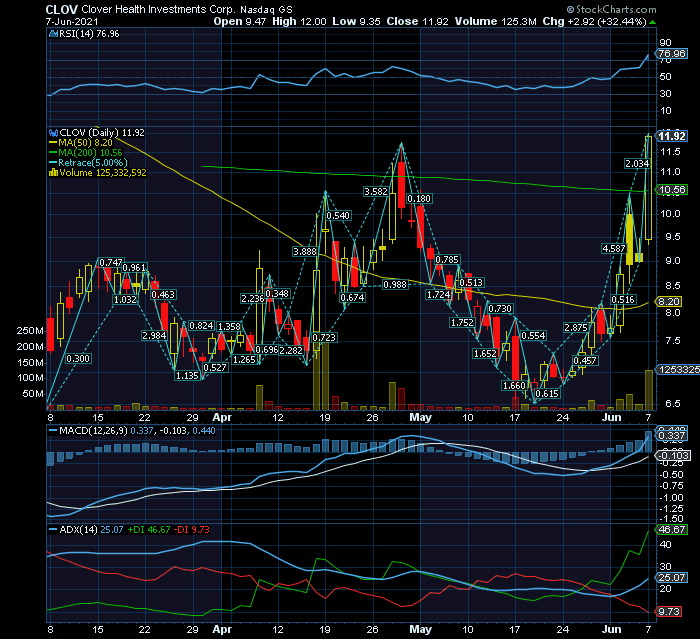This screenshot has height=639, width=700.
Task: Click the MA(50) 8.20 legend text
Action: (85, 143)
